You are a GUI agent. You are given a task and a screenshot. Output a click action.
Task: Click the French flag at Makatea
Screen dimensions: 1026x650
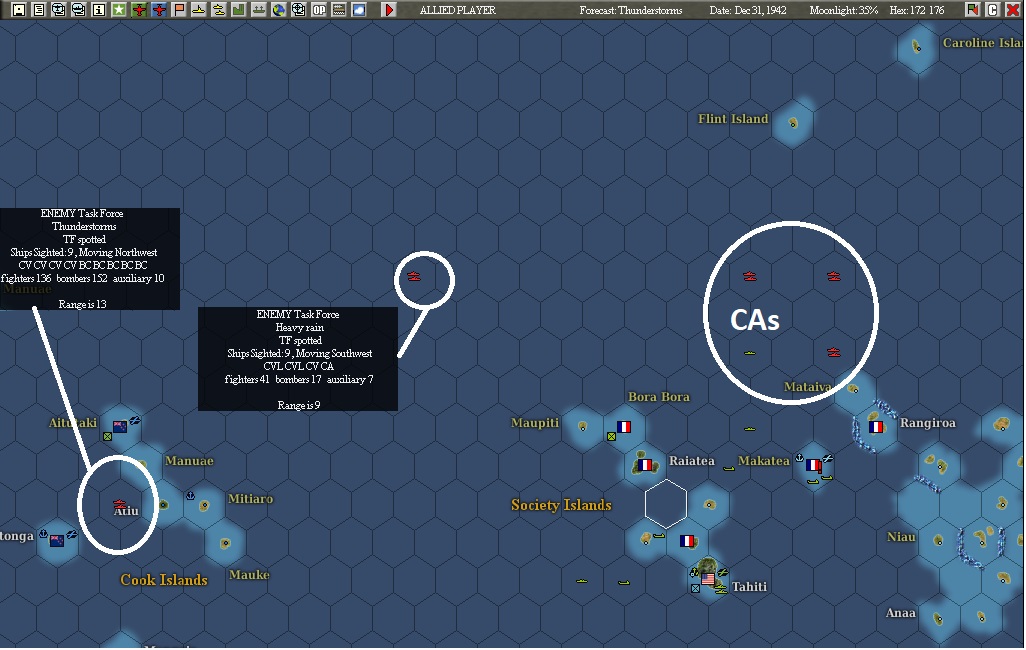[813, 465]
